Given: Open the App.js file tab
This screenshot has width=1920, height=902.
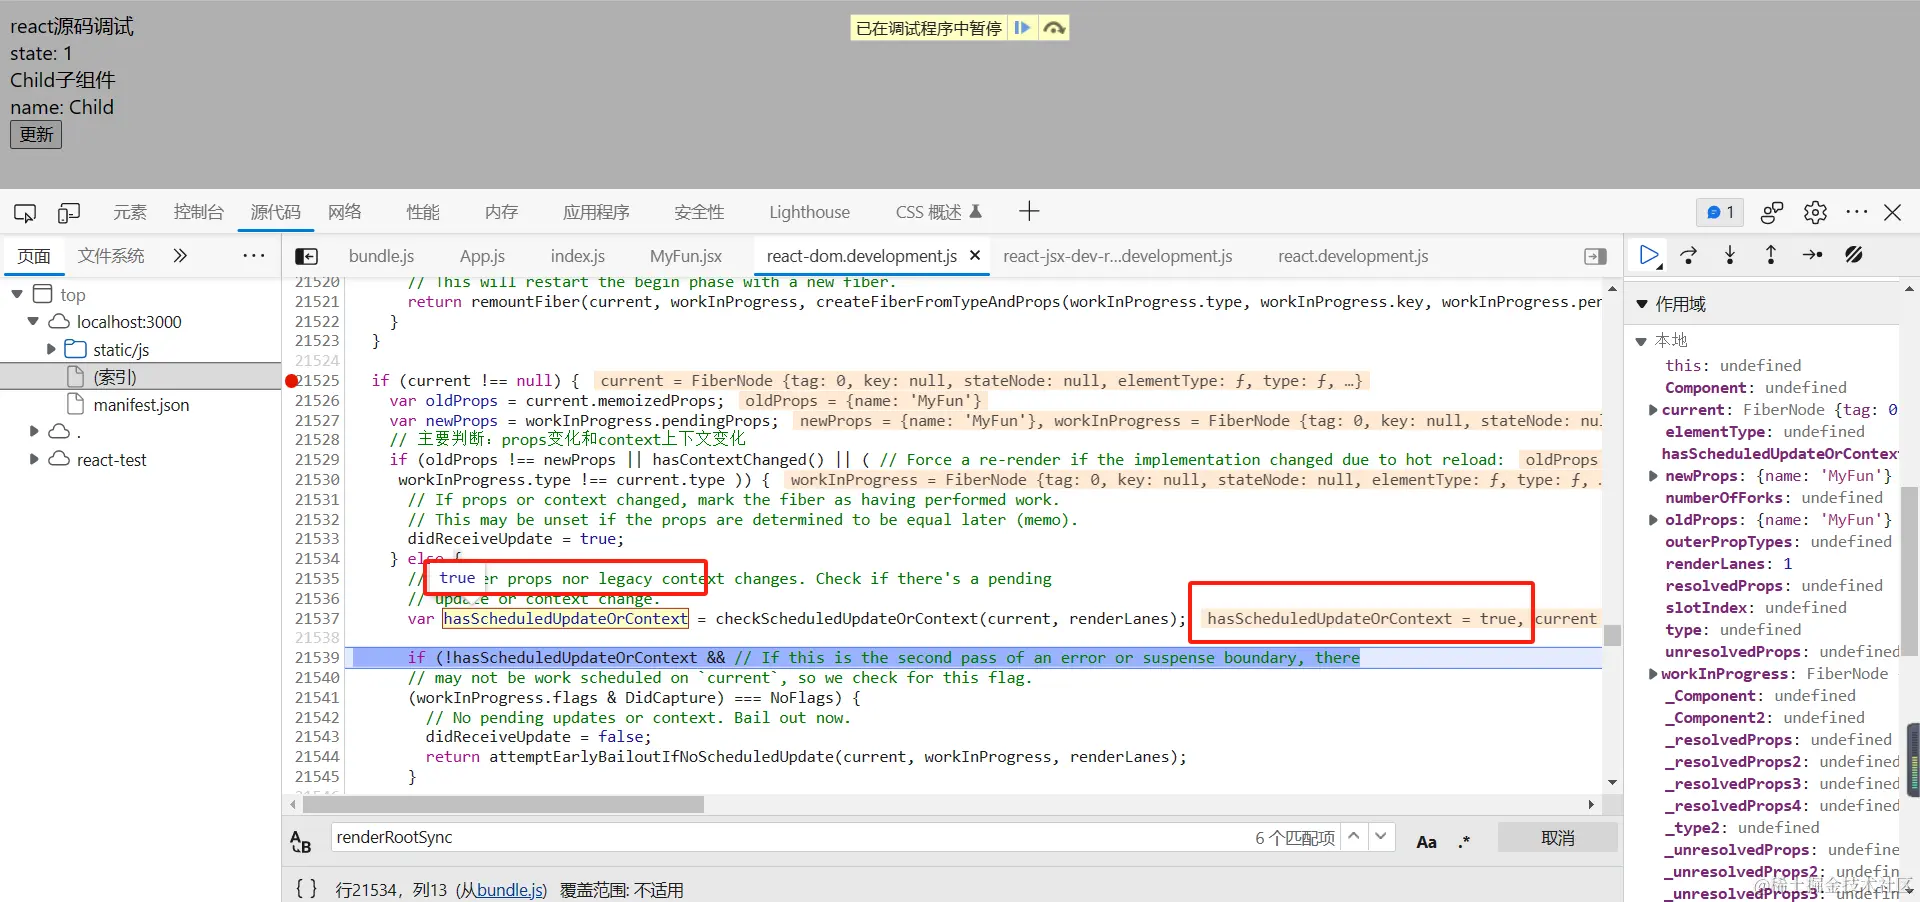Looking at the screenshot, I should 482,256.
